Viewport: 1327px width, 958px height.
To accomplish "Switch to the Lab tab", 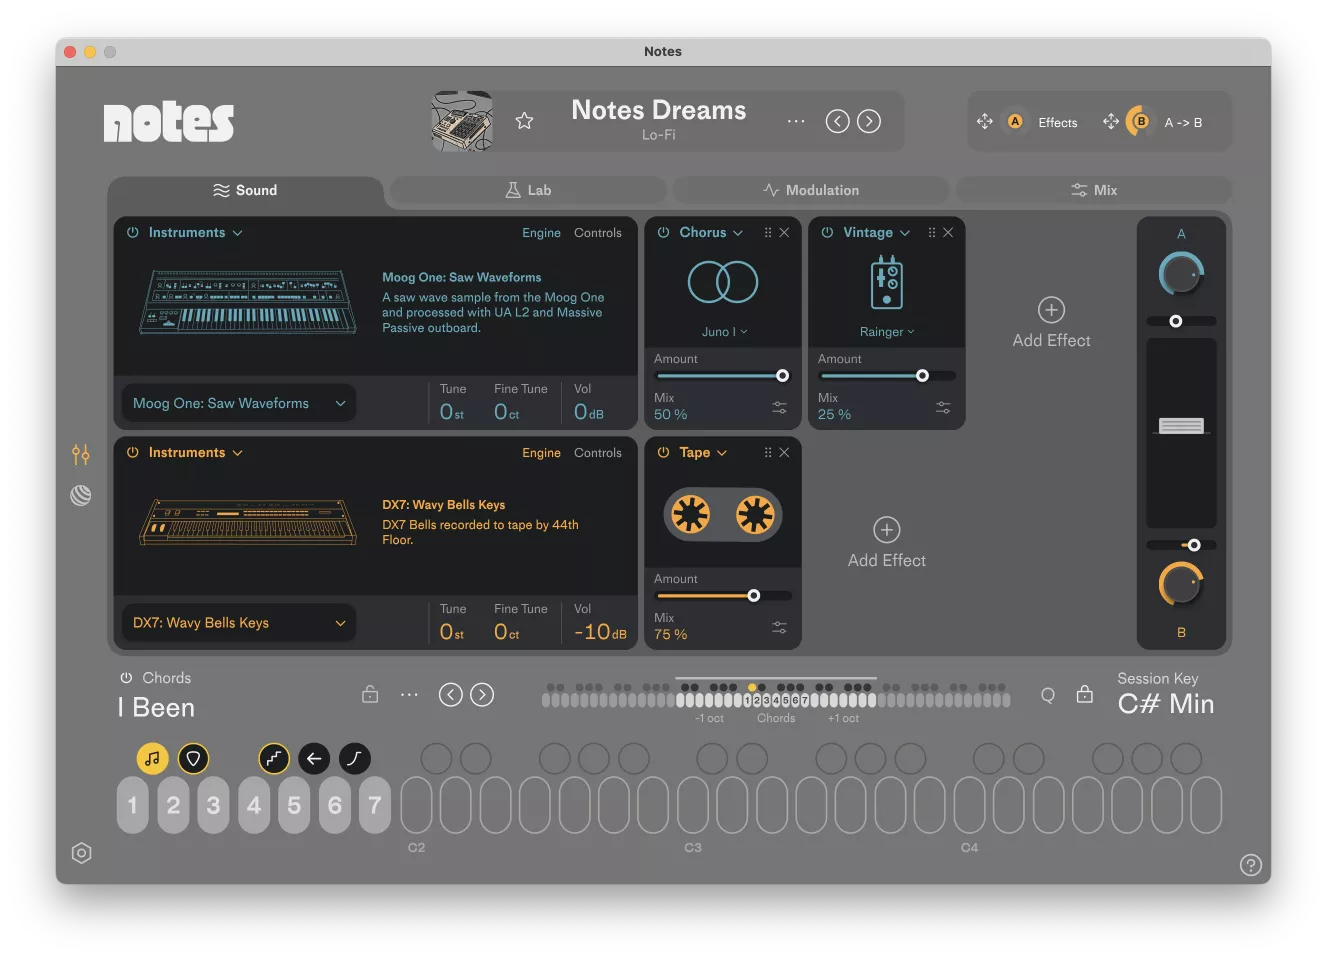I will pyautogui.click(x=527, y=189).
